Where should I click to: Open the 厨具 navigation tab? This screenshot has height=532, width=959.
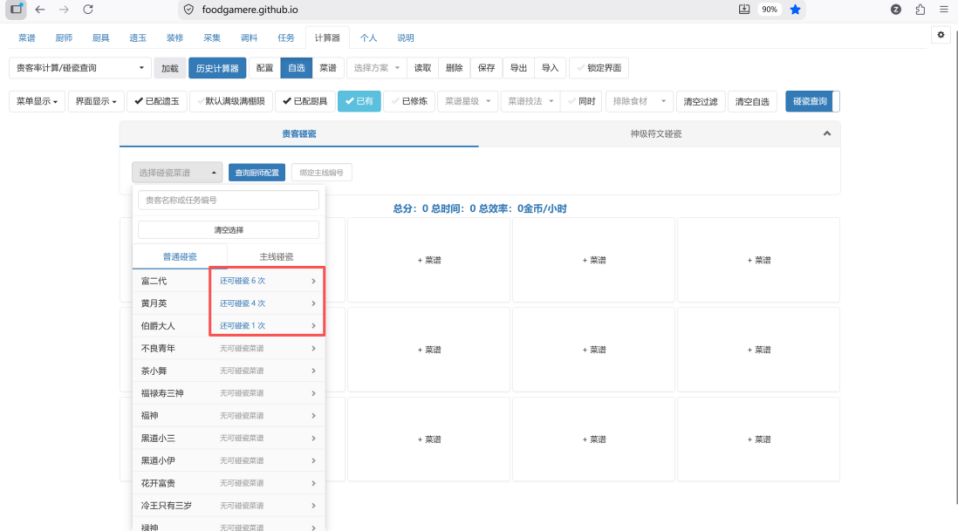tap(101, 38)
